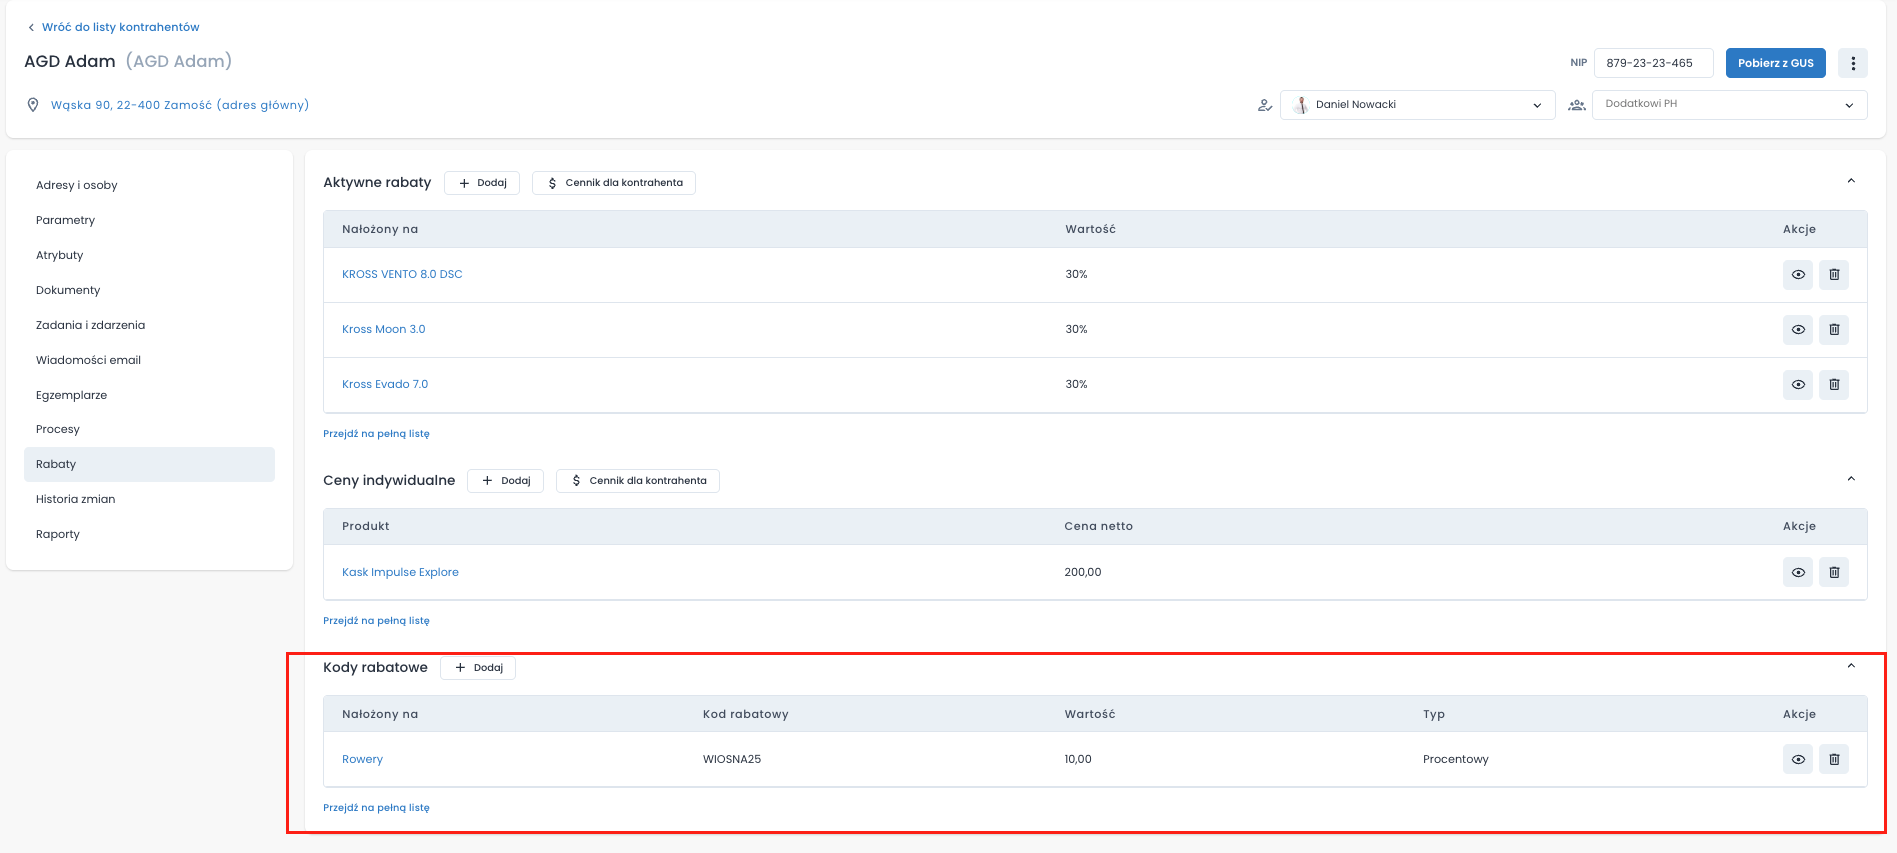This screenshot has height=853, width=1897.
Task: Click the location pin address icon
Action: point(33,105)
